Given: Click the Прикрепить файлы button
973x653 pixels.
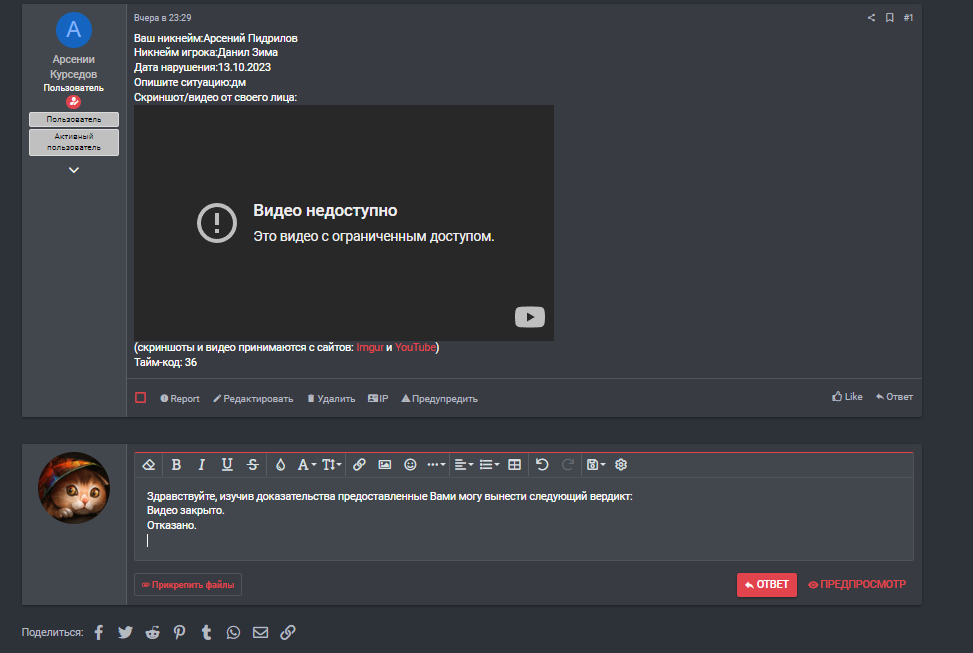Looking at the screenshot, I should tap(188, 584).
